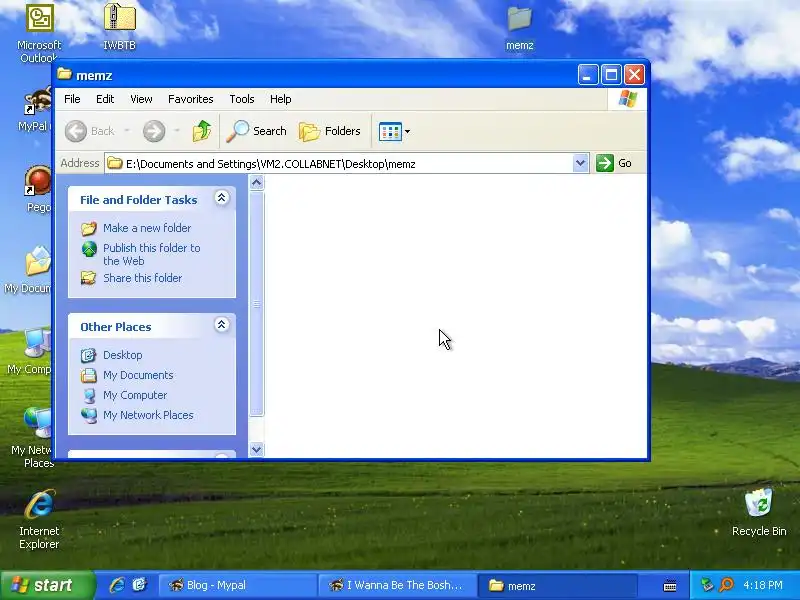Open My Computer from Other Places
The width and height of the screenshot is (800, 600).
135,395
